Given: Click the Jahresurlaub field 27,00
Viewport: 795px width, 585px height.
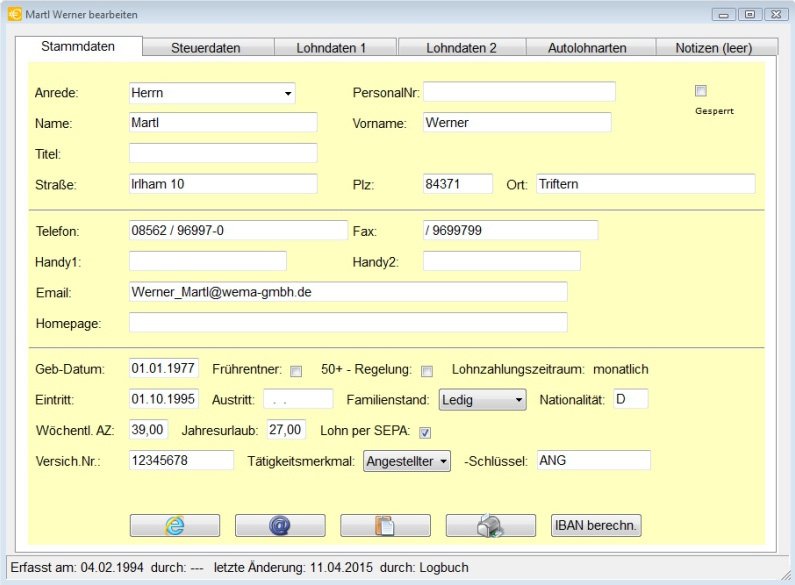Looking at the screenshot, I should pos(286,430).
